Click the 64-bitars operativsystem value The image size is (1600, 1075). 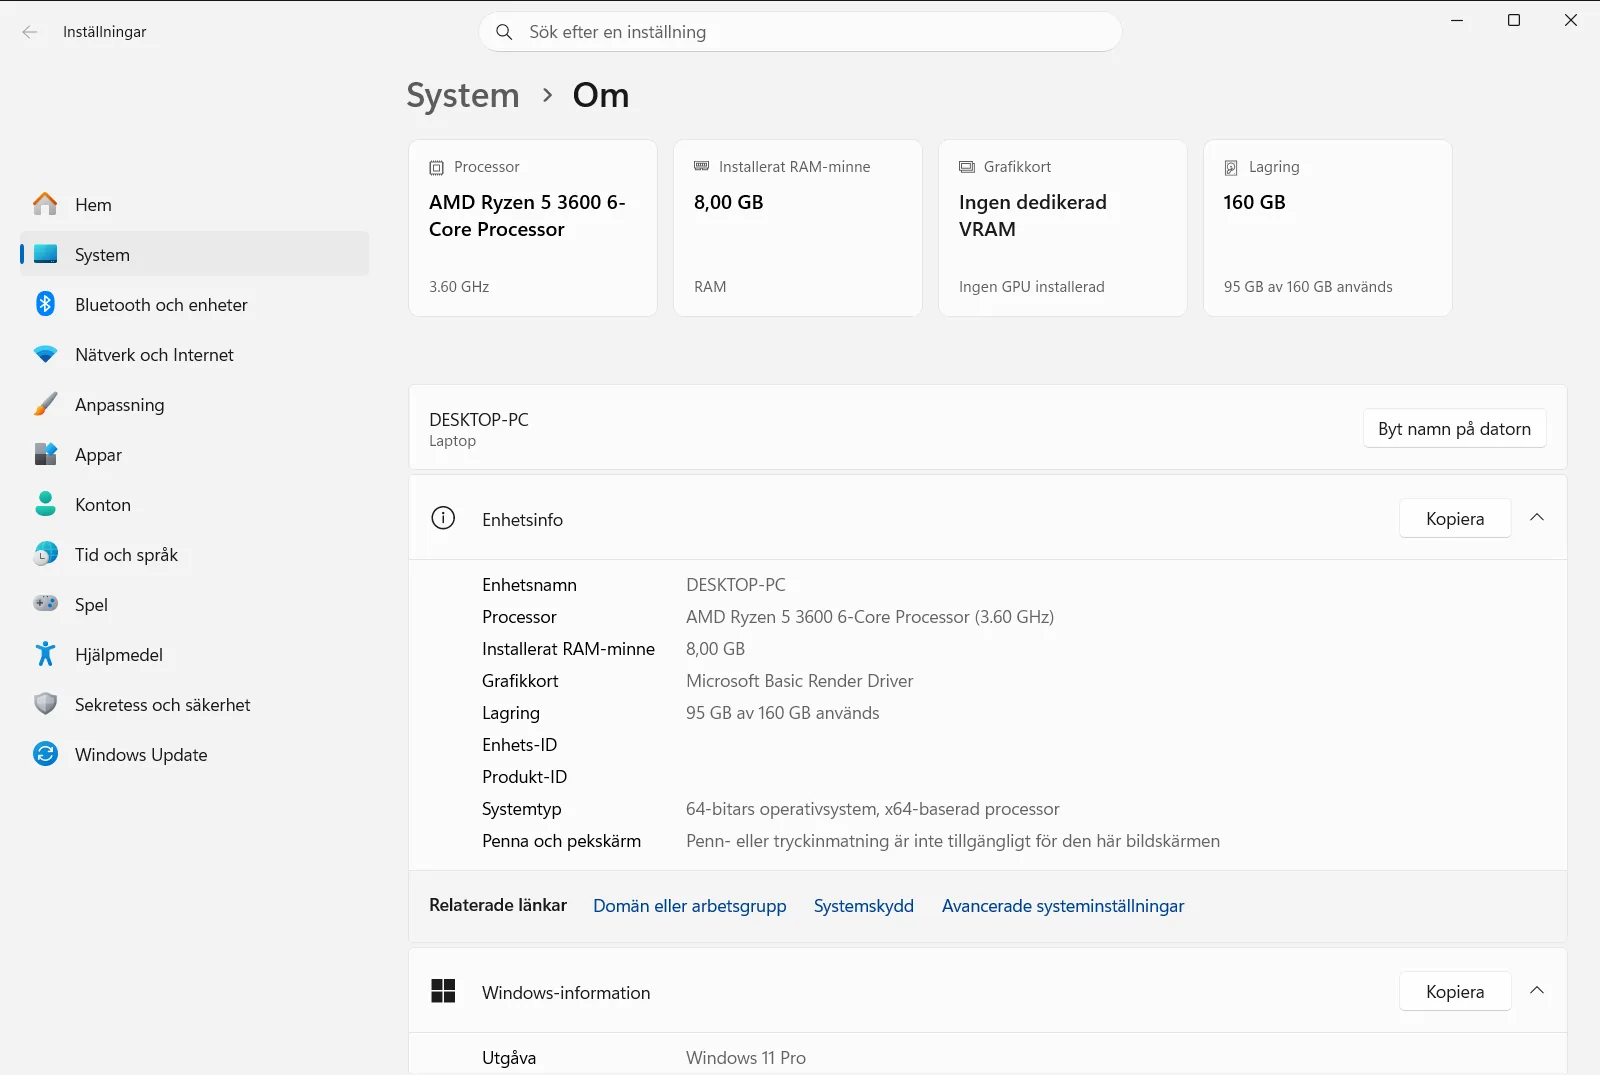tap(872, 808)
